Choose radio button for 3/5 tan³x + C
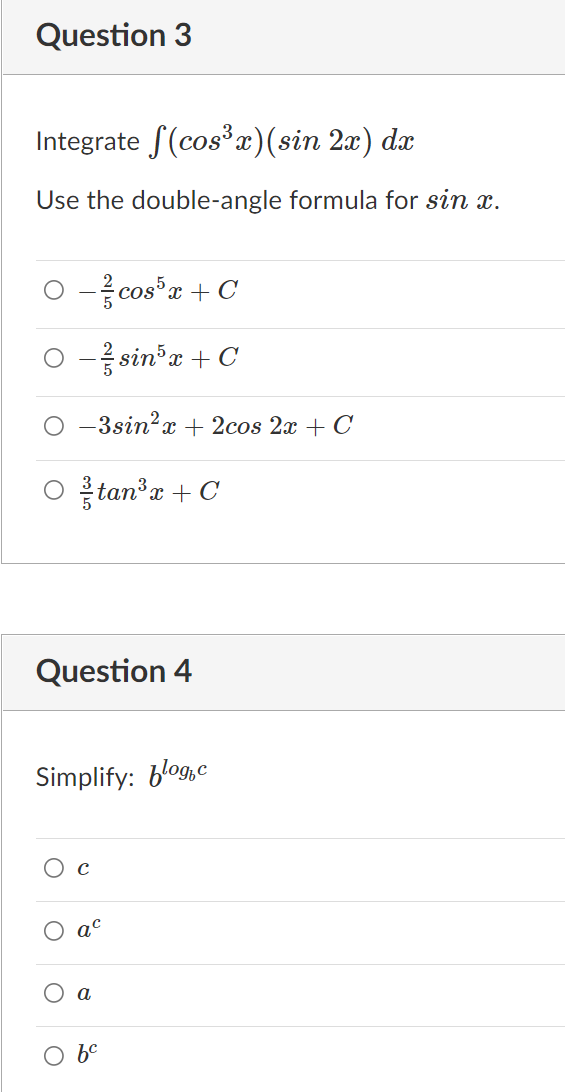The height and width of the screenshot is (1092, 565). tap(54, 492)
